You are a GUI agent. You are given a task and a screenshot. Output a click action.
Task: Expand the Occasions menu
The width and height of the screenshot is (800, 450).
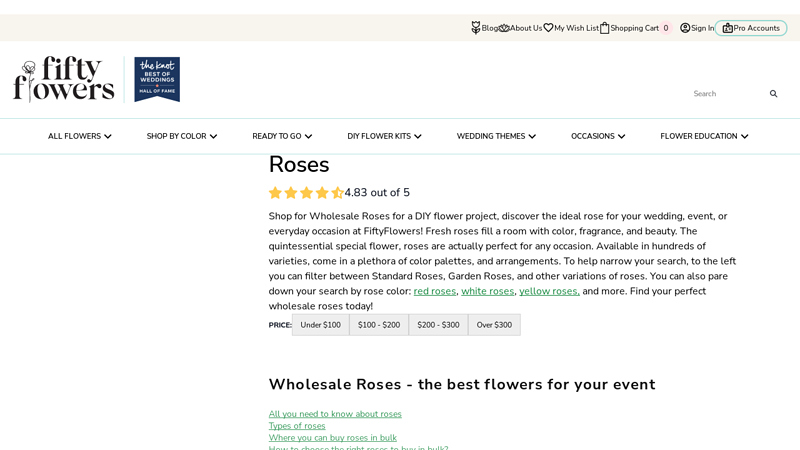pos(598,136)
